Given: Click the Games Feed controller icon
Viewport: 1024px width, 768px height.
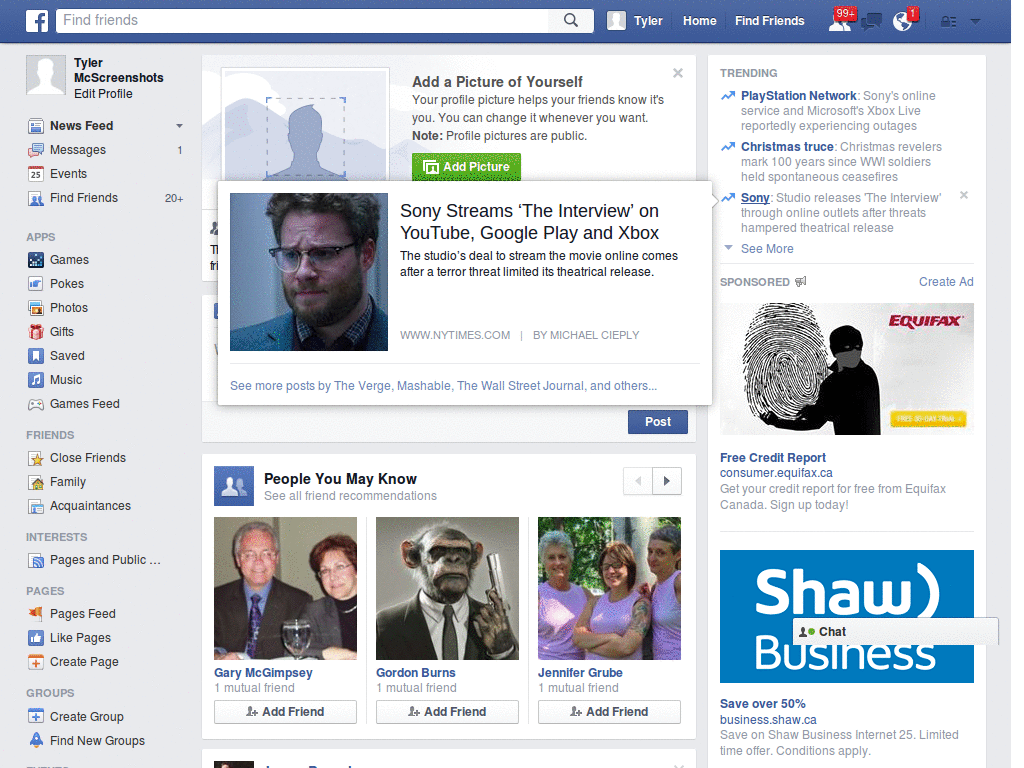Looking at the screenshot, I should [x=35, y=404].
